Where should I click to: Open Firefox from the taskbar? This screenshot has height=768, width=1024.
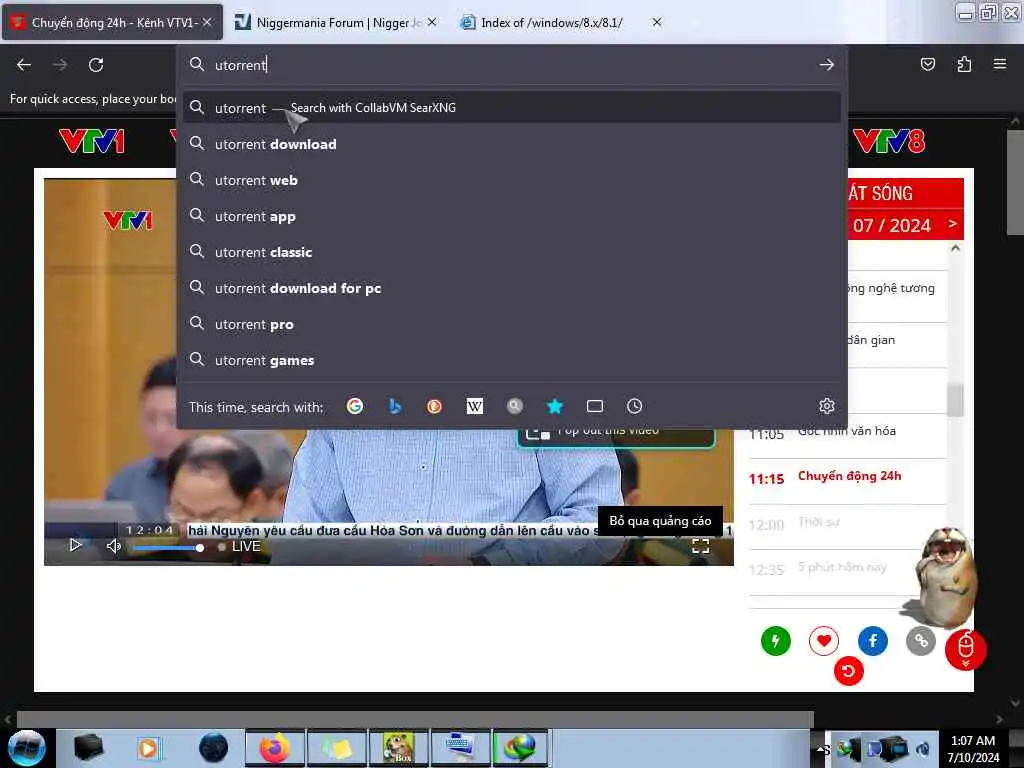(274, 748)
